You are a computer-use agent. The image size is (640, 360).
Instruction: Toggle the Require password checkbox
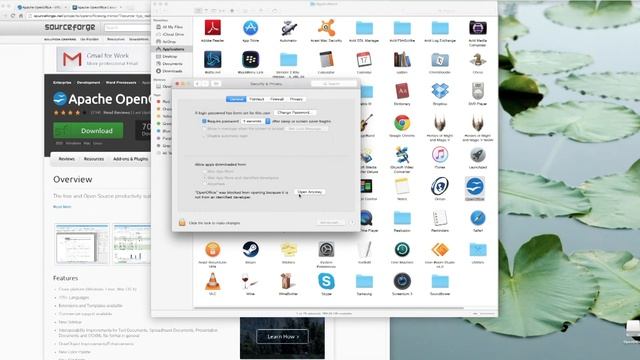click(204, 121)
